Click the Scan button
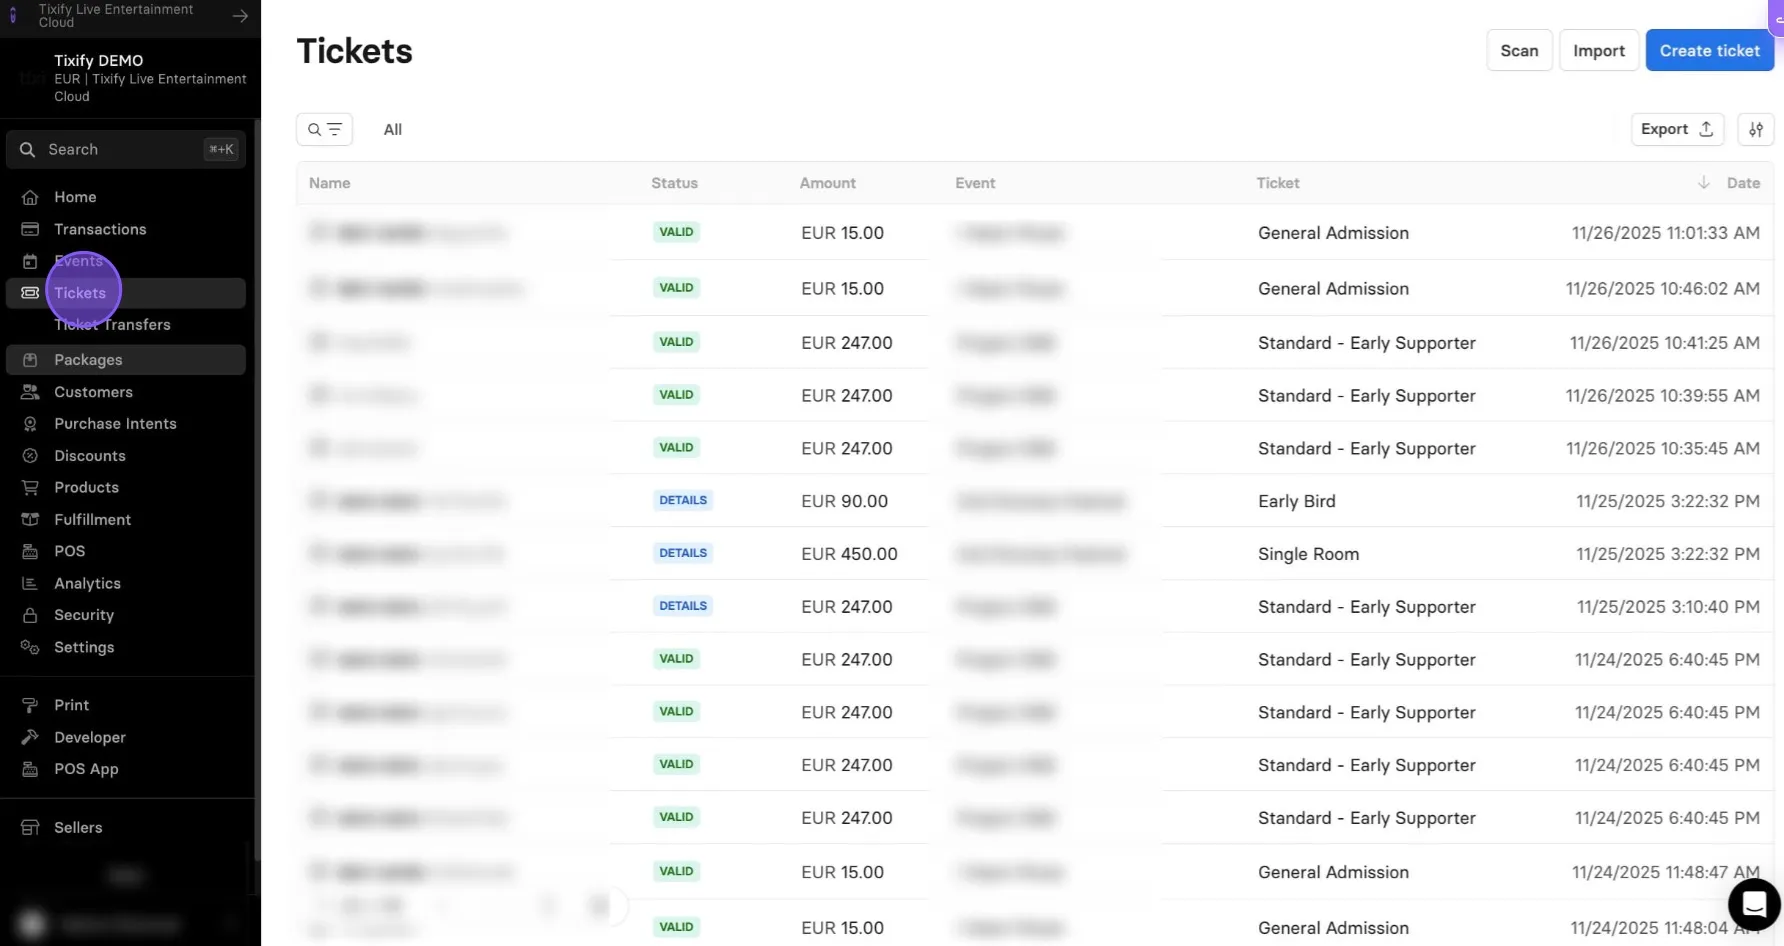 (x=1519, y=51)
